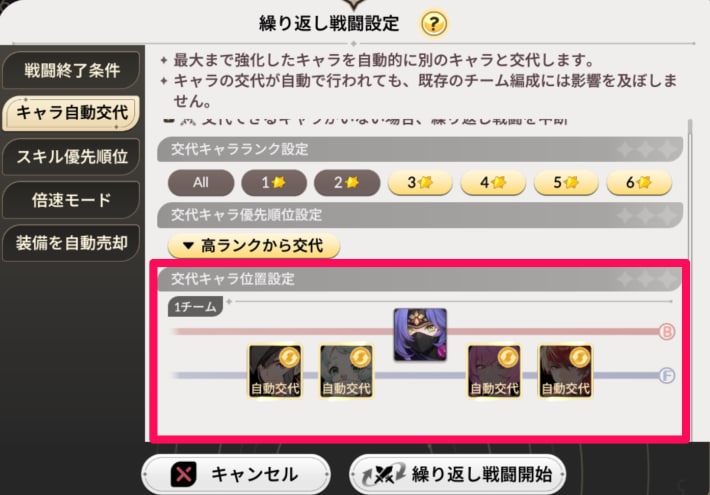This screenshot has height=495, width=710.
Task: Open the question mark help icon
Action: (x=434, y=23)
